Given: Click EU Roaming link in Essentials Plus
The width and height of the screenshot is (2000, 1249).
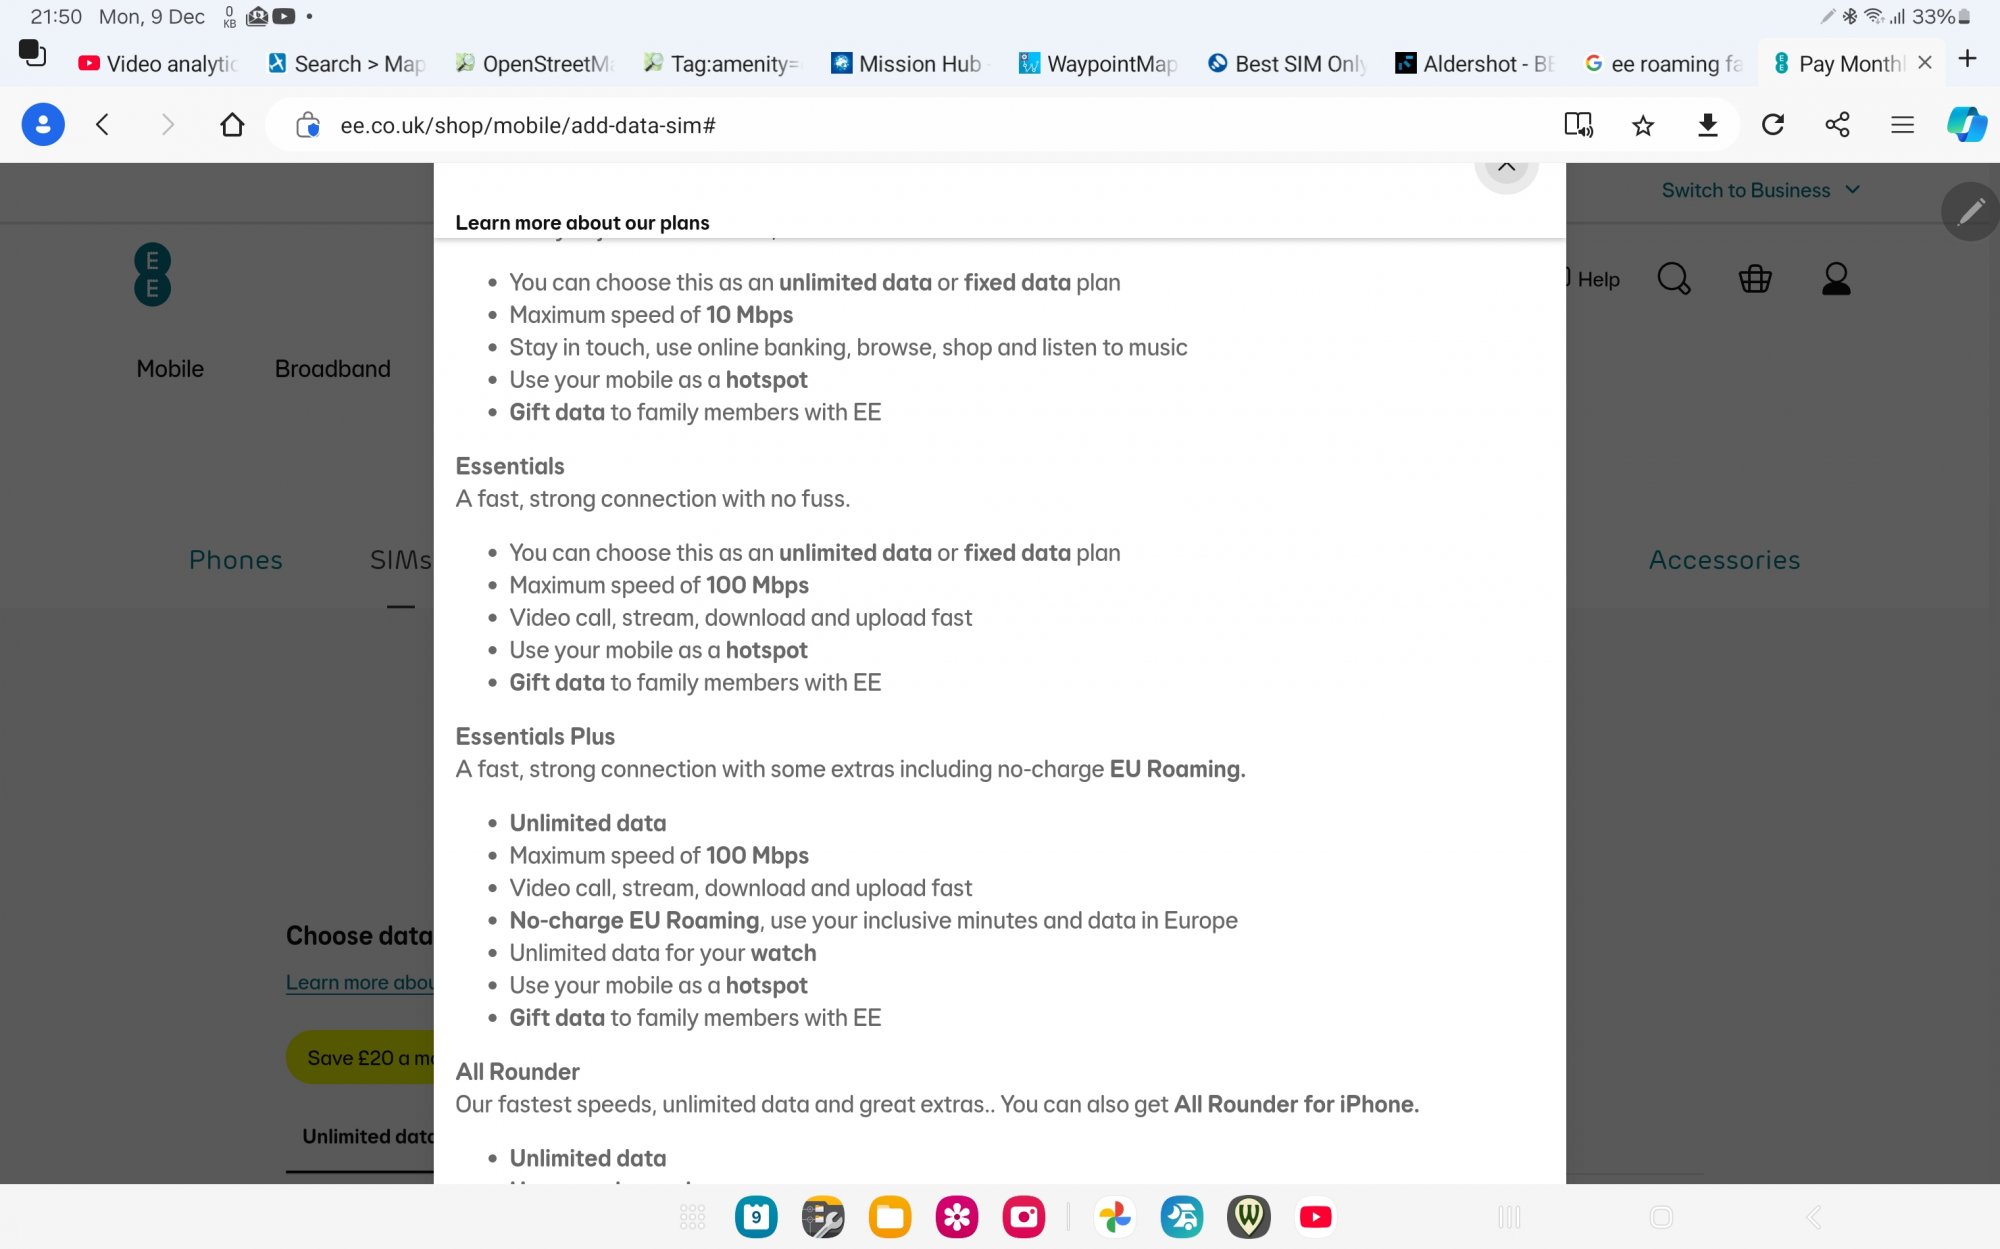Looking at the screenshot, I should pyautogui.click(x=1176, y=767).
